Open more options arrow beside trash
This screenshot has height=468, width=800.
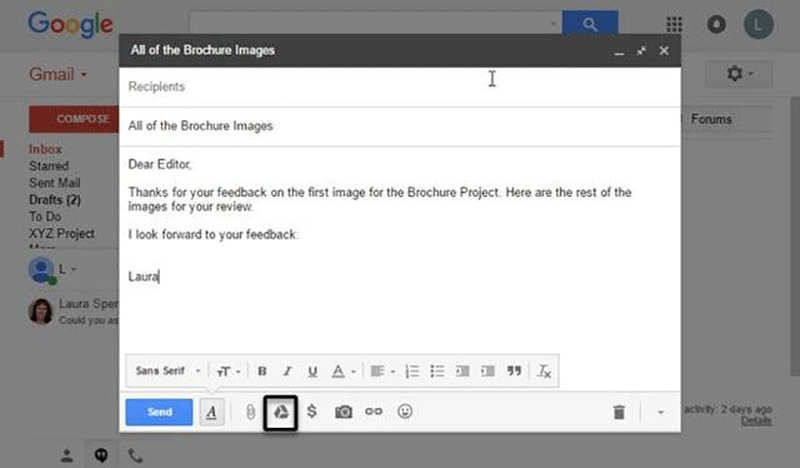pos(660,412)
